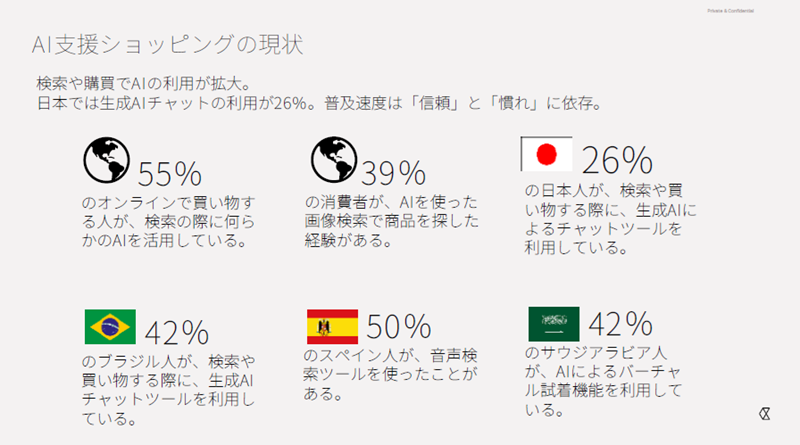Click the Spain flag icon
The height and width of the screenshot is (445, 800).
[x=333, y=326]
